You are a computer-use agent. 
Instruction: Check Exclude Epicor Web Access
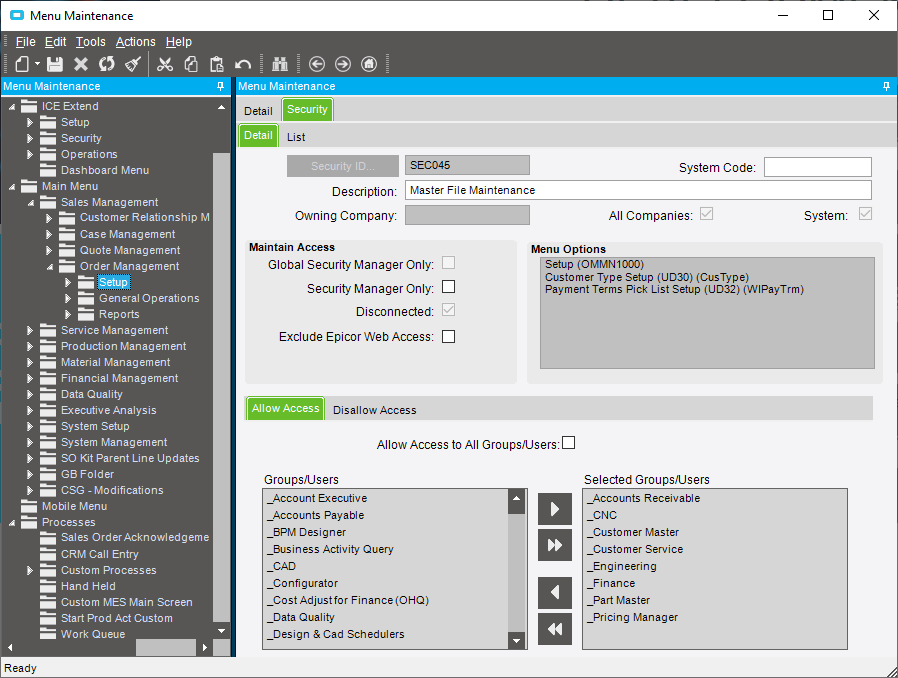point(448,337)
